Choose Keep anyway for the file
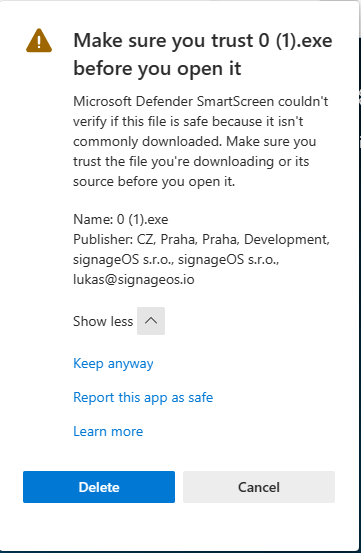The height and width of the screenshot is (553, 361). click(x=113, y=364)
